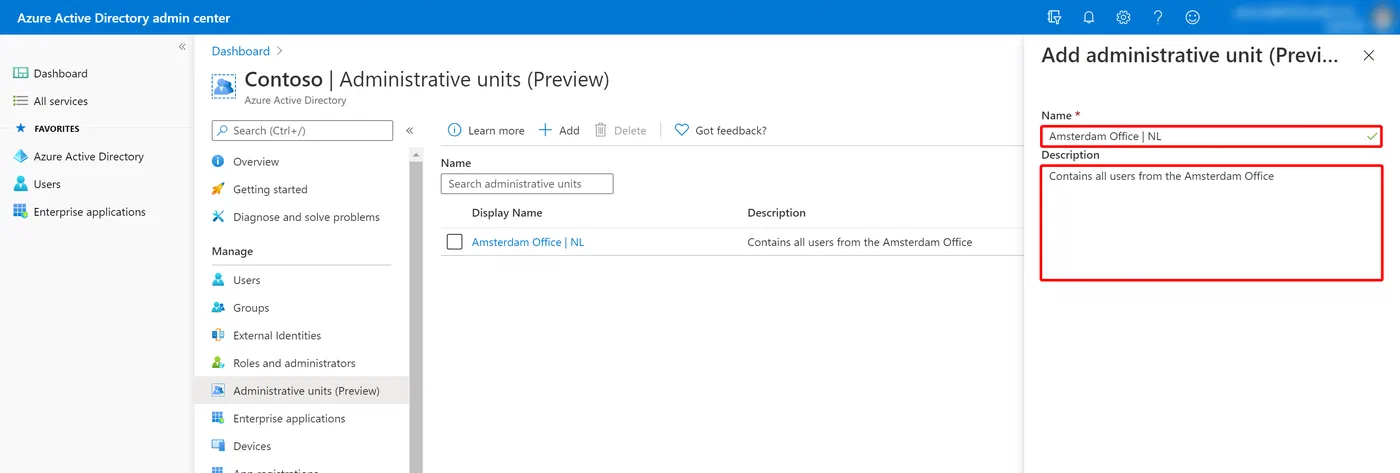
Task: Open External Identities
Action: click(277, 335)
